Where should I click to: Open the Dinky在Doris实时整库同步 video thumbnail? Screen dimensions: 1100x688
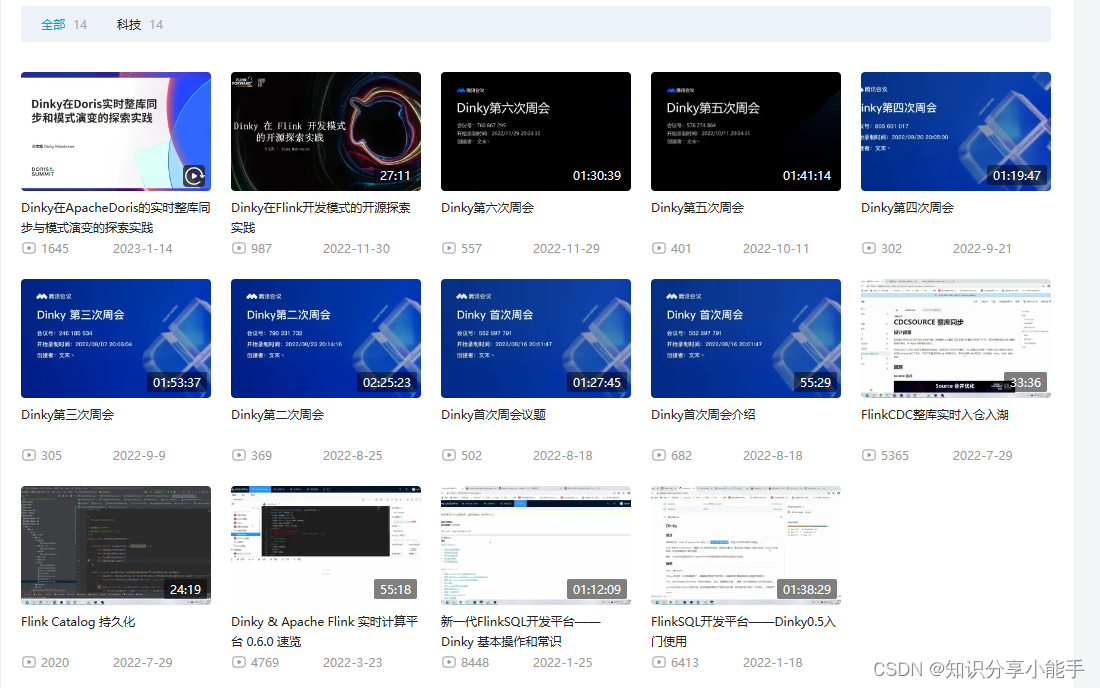[x=116, y=131]
